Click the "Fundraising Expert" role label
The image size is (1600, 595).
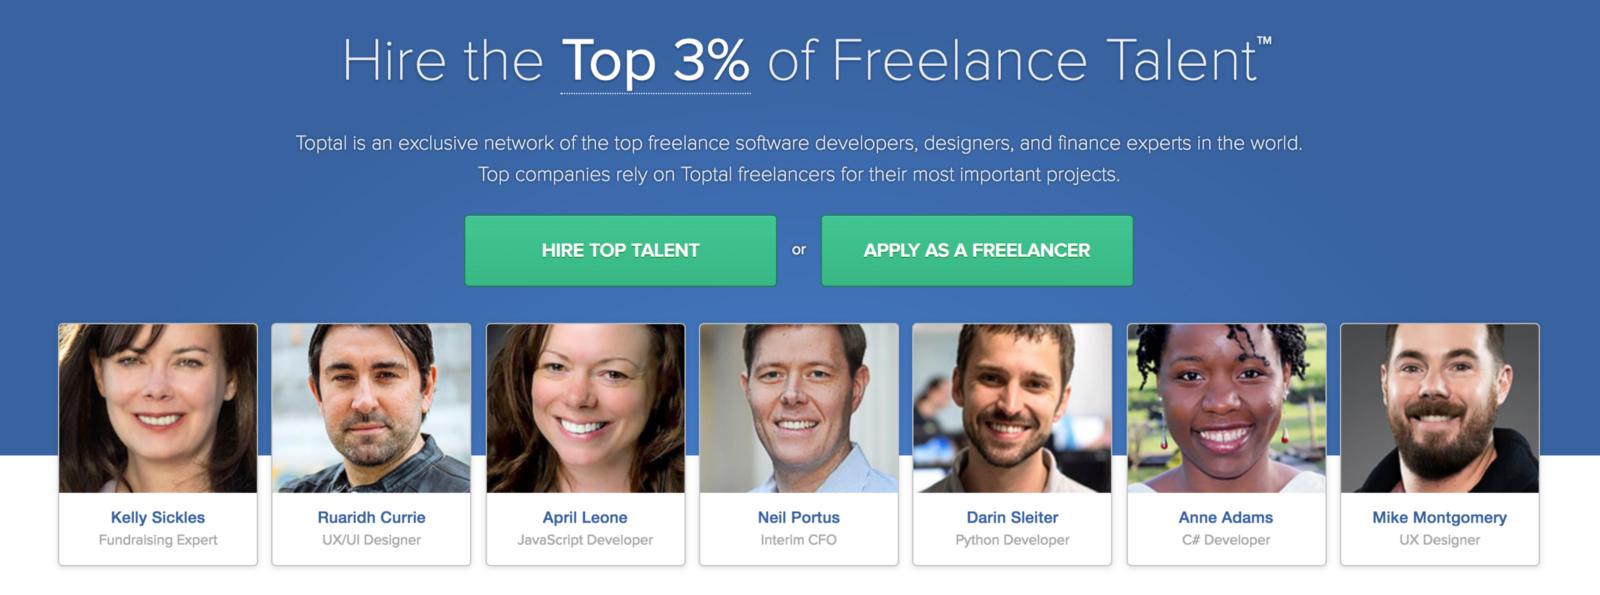(x=158, y=540)
